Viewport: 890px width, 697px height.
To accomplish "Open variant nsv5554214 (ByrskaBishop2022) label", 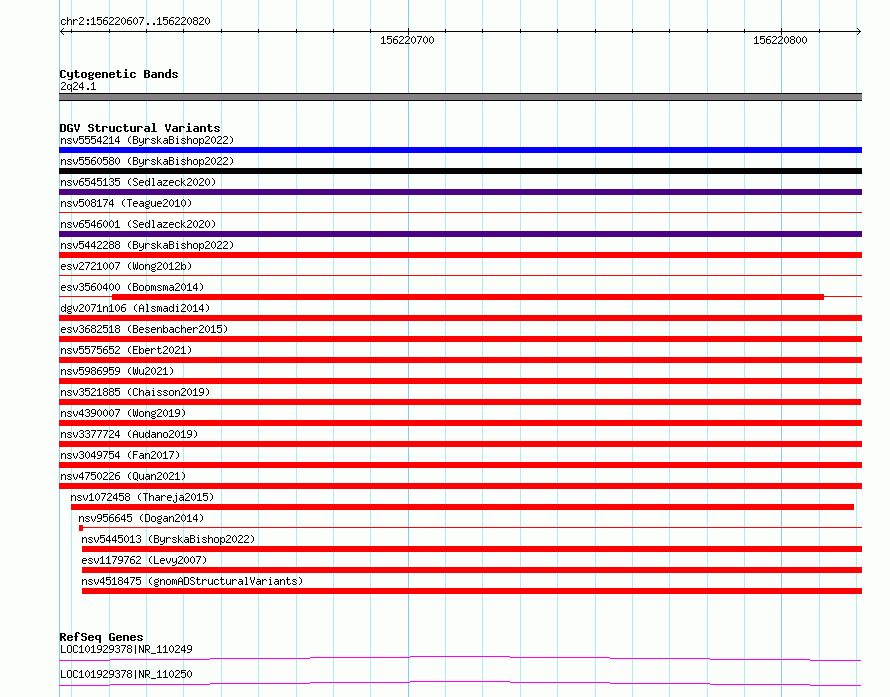I will click(x=147, y=140).
